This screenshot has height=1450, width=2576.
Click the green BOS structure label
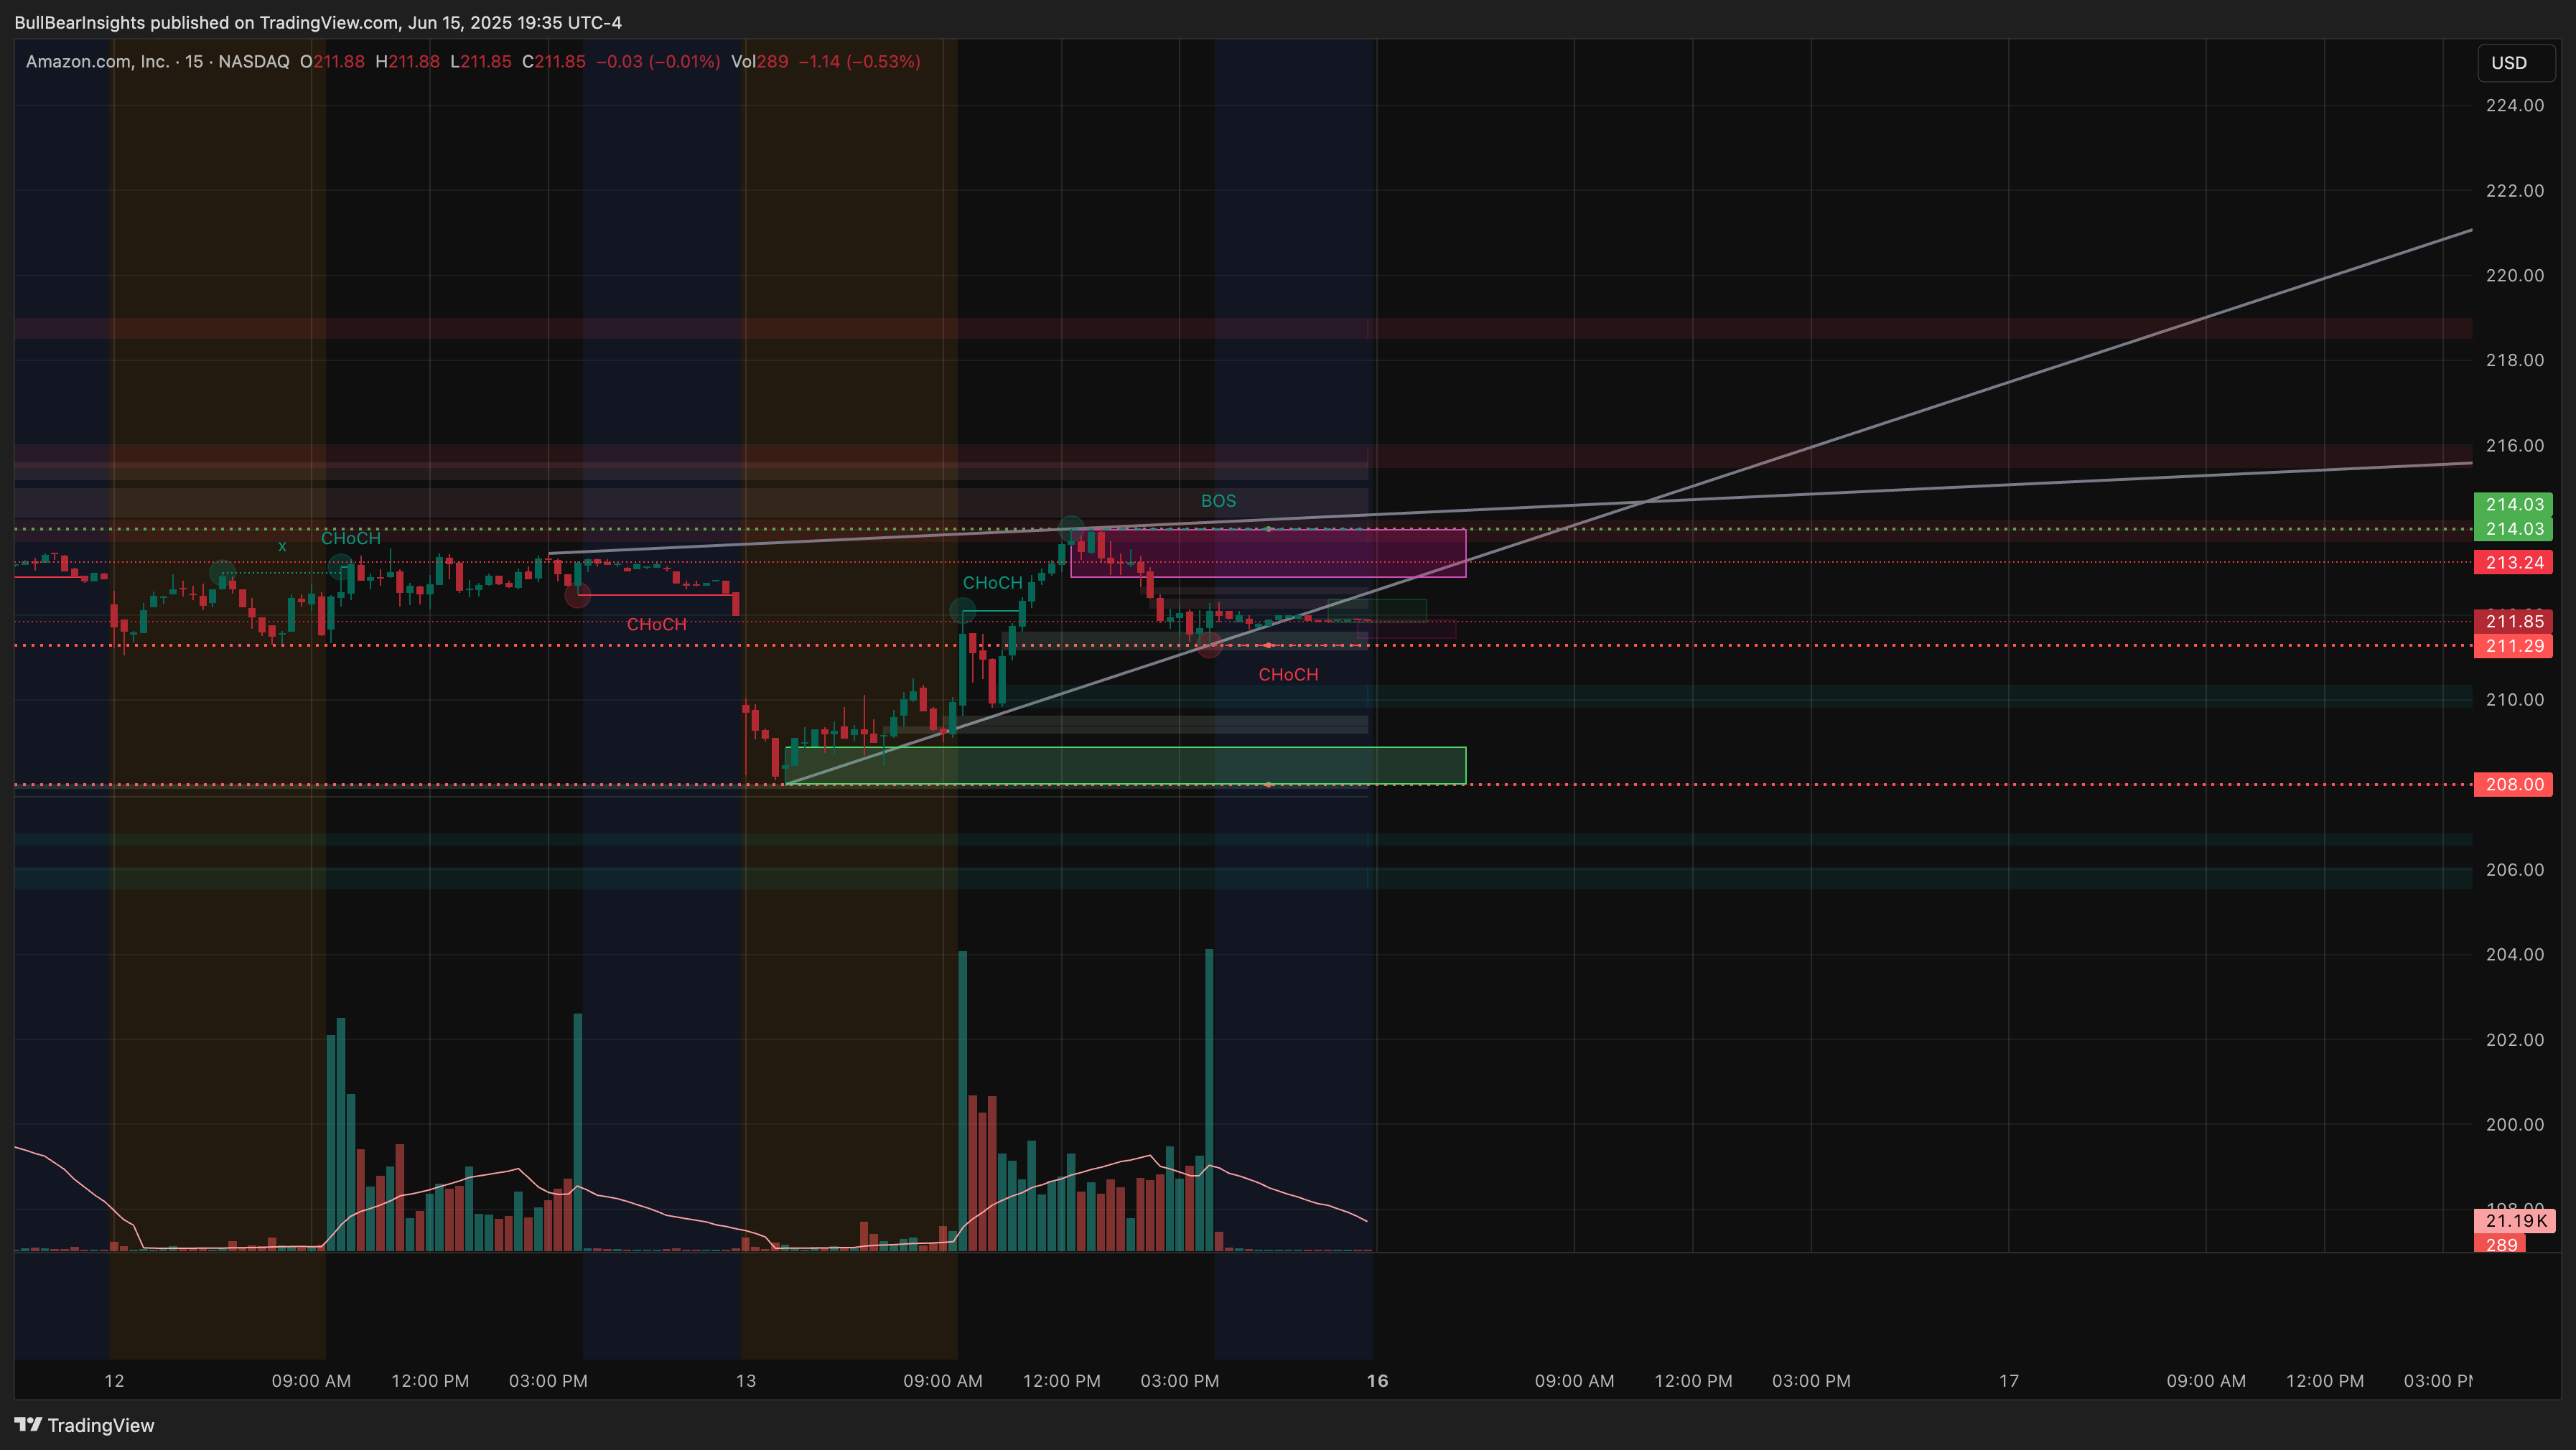click(1218, 501)
